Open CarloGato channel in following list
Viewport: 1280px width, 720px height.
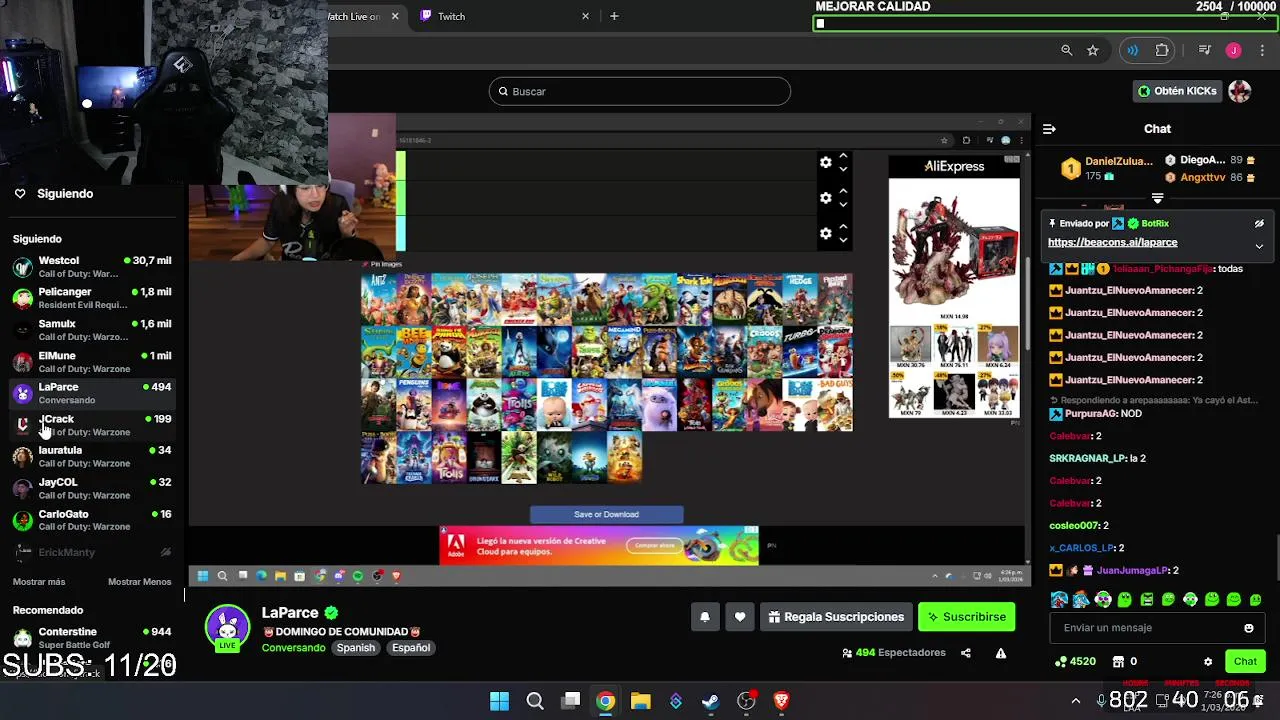point(92,520)
